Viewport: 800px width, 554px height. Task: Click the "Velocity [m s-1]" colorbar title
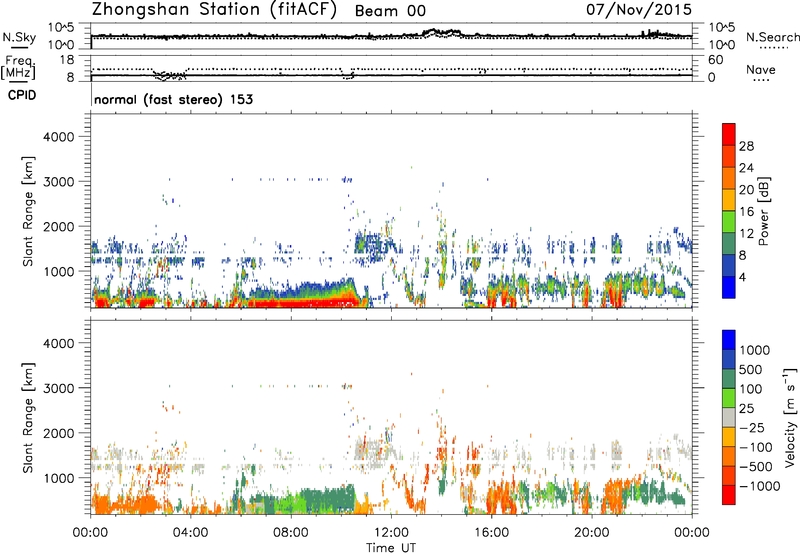click(790, 418)
